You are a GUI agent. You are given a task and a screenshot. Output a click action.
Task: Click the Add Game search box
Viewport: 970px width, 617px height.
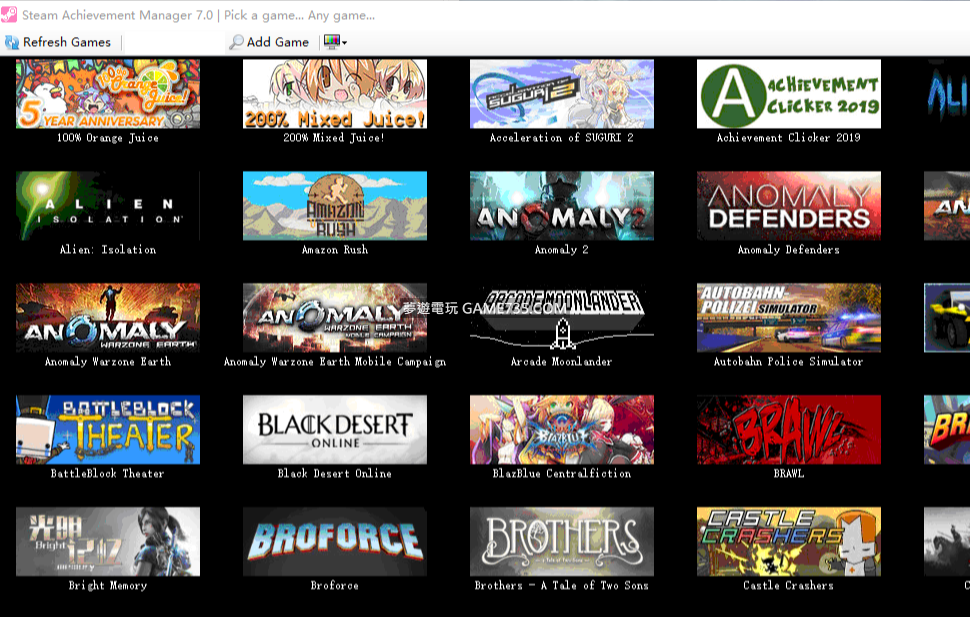point(174,42)
